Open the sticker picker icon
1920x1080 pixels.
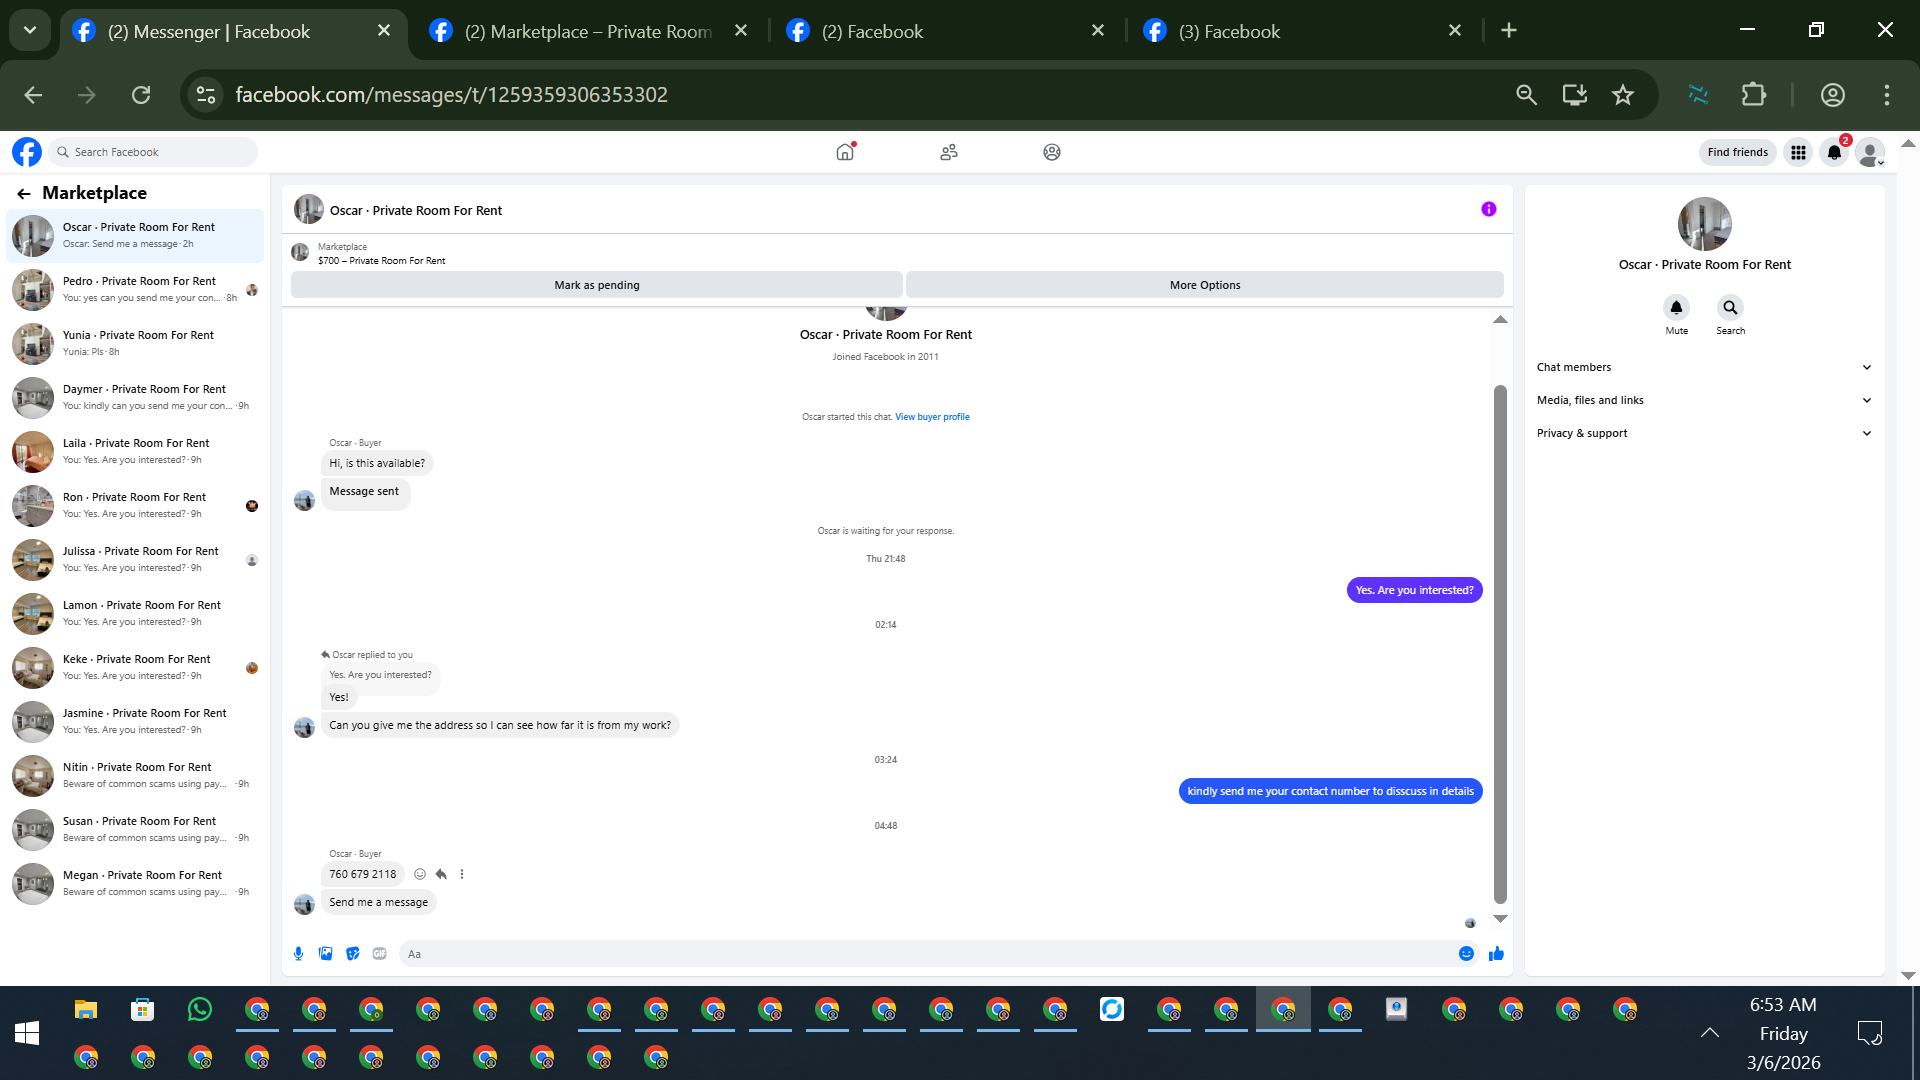click(352, 954)
